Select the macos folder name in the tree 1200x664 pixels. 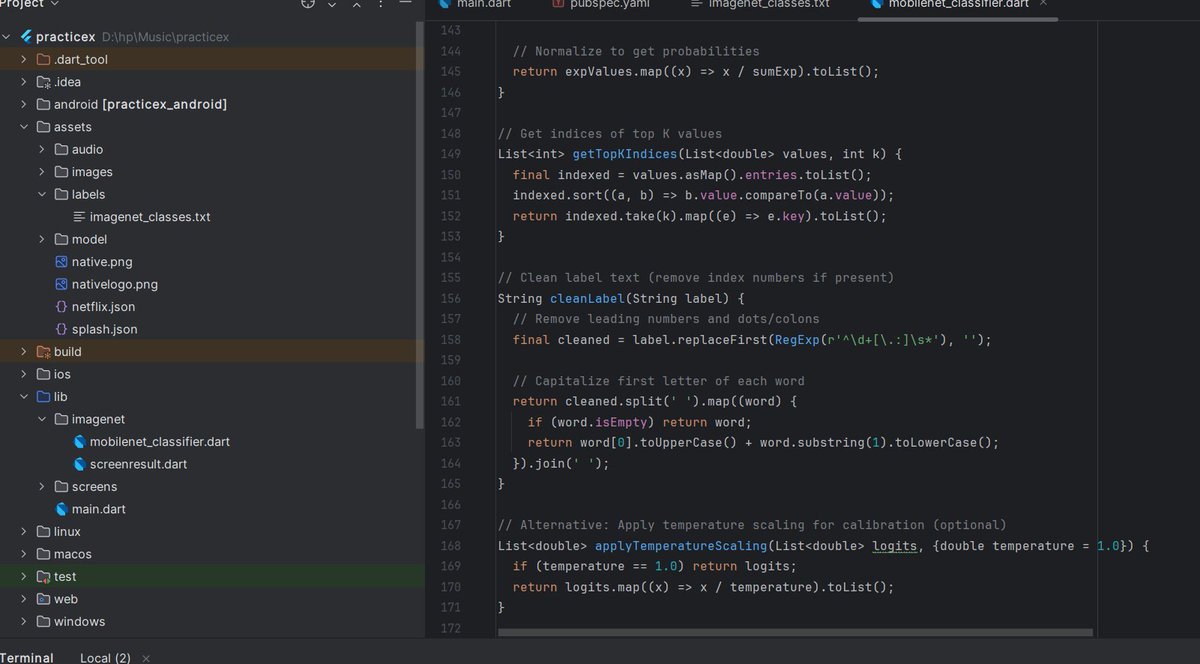pos(73,554)
